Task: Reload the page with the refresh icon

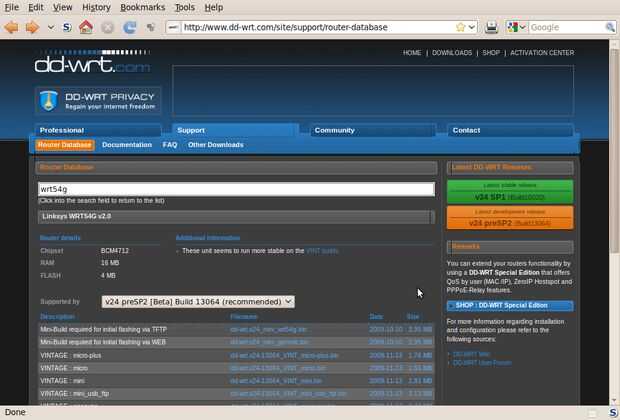Action: coord(129,27)
